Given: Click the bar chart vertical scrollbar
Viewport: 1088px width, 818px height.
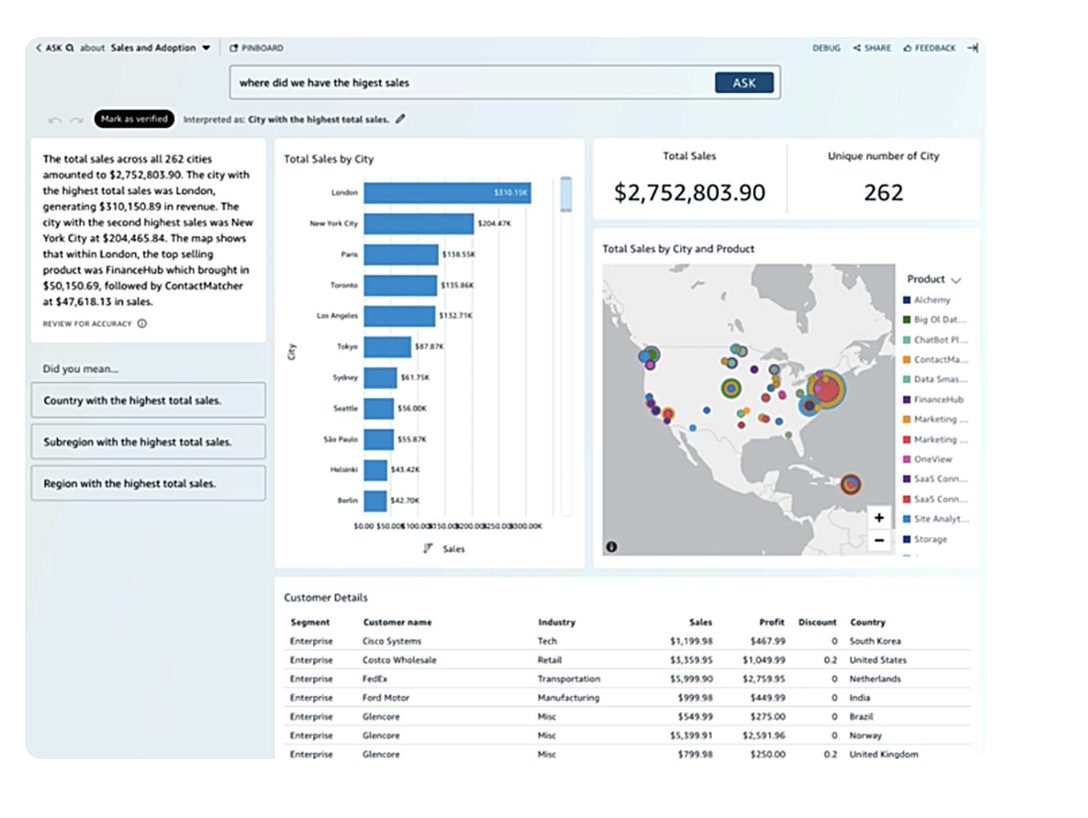Looking at the screenshot, I should pyautogui.click(x=566, y=195).
